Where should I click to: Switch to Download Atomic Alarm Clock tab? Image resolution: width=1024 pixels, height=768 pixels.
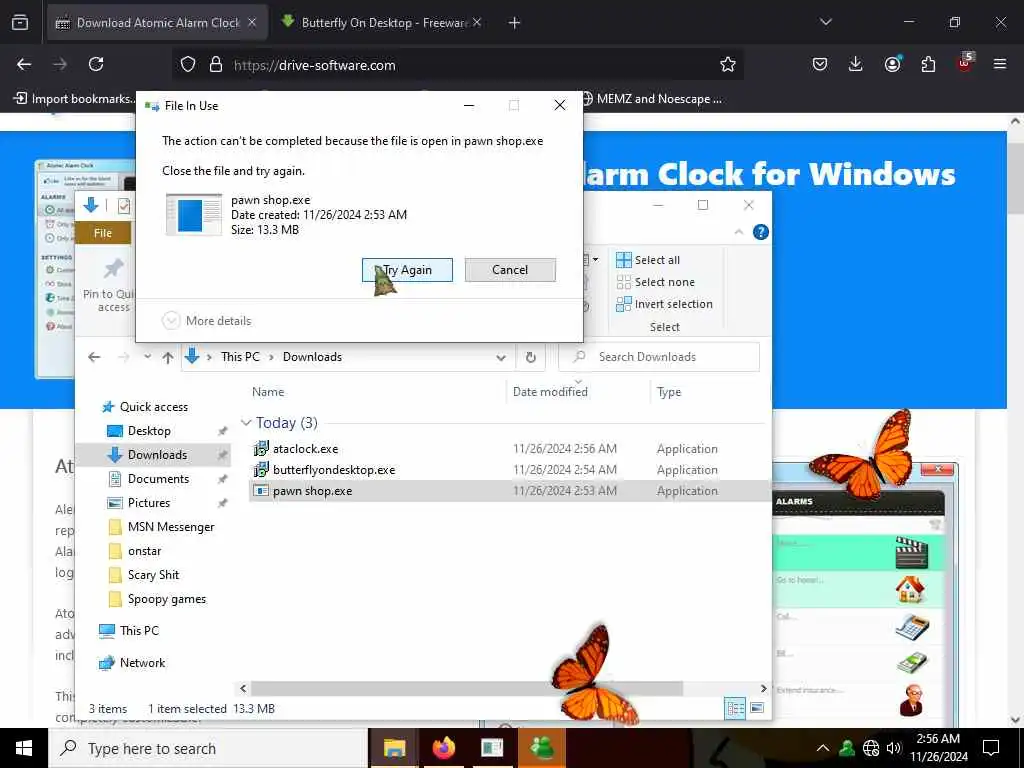tap(158, 23)
